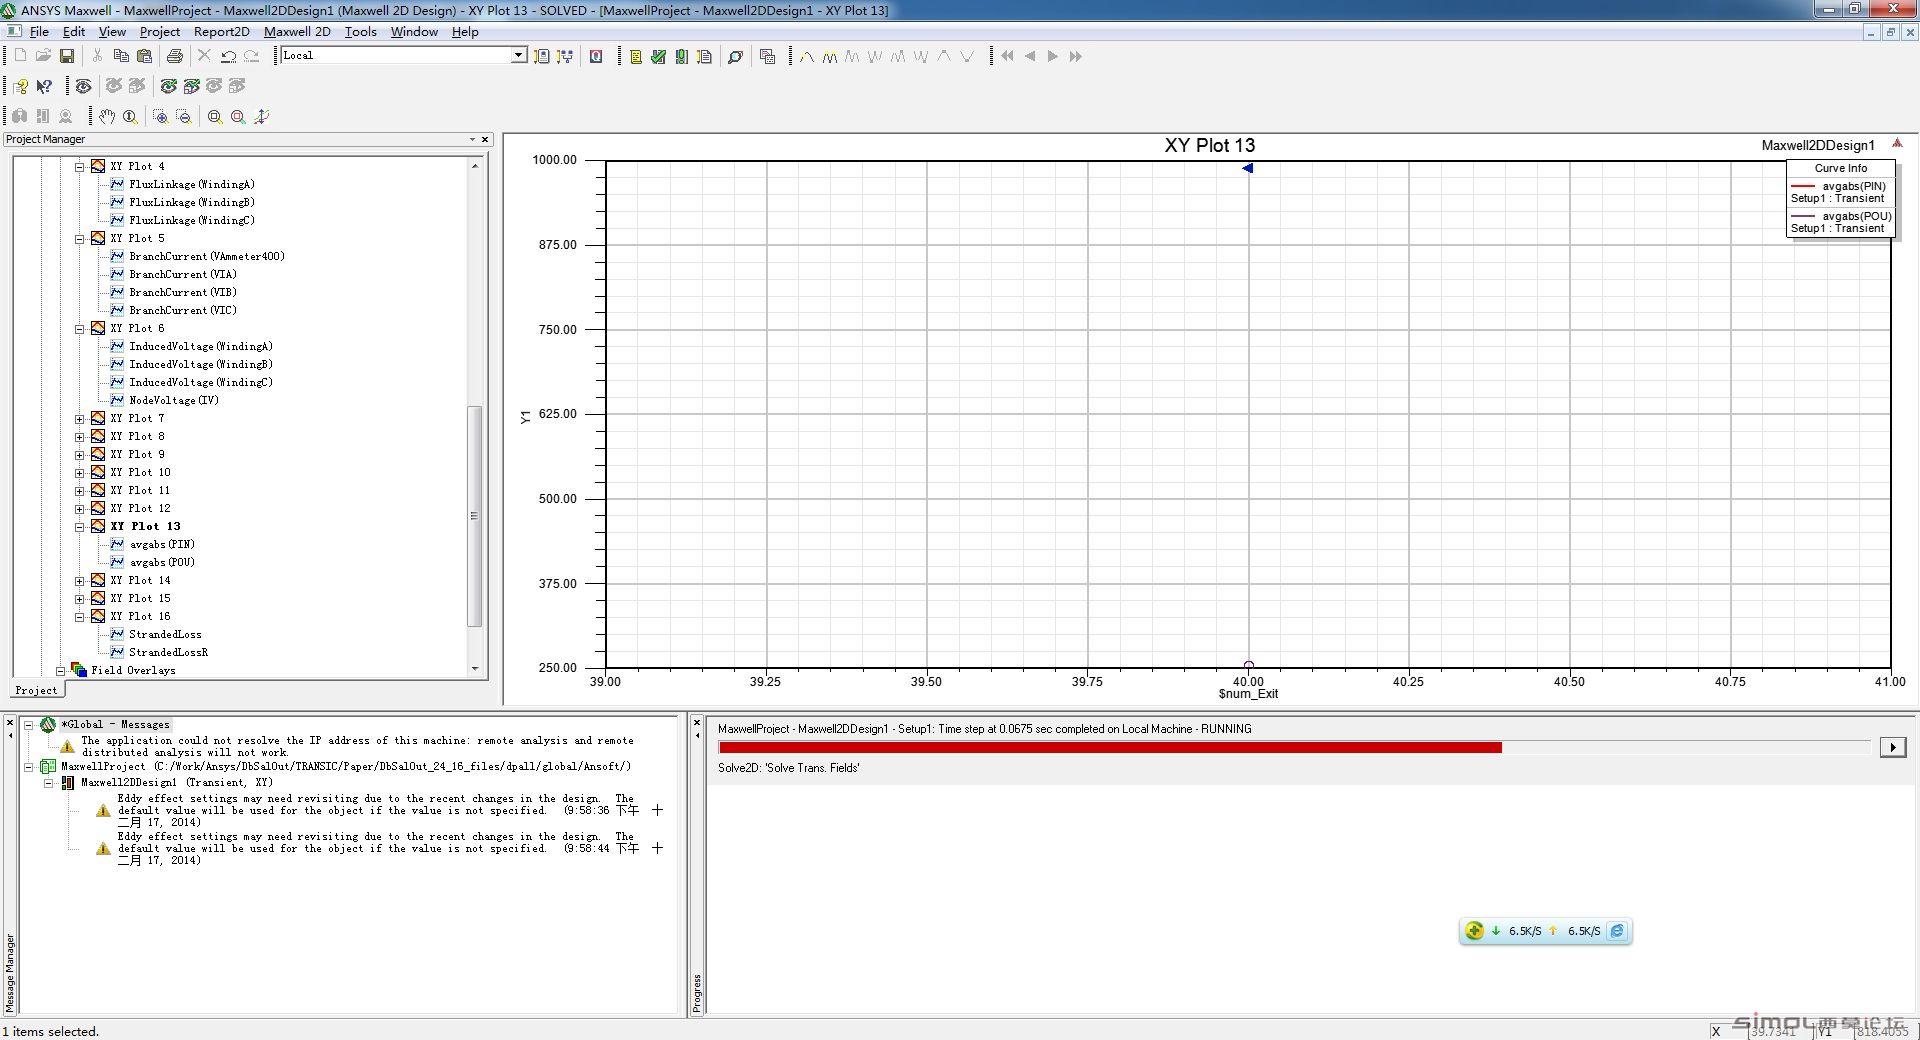Open the Maxwell 2D menu
This screenshot has height=1040, width=1920.
point(297,31)
